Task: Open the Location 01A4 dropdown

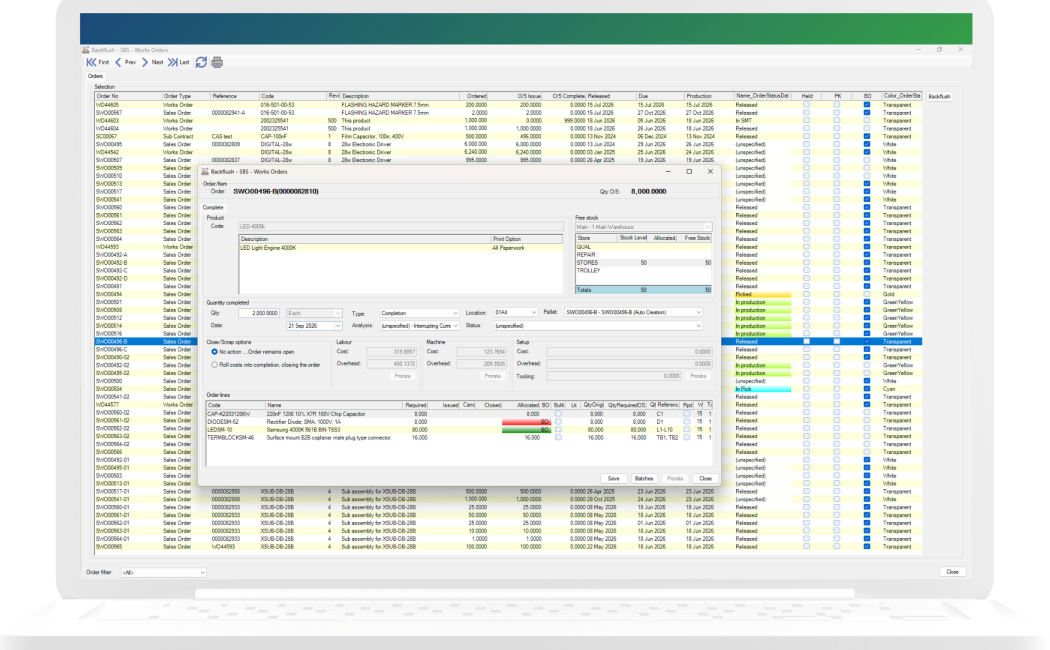Action: (515, 313)
